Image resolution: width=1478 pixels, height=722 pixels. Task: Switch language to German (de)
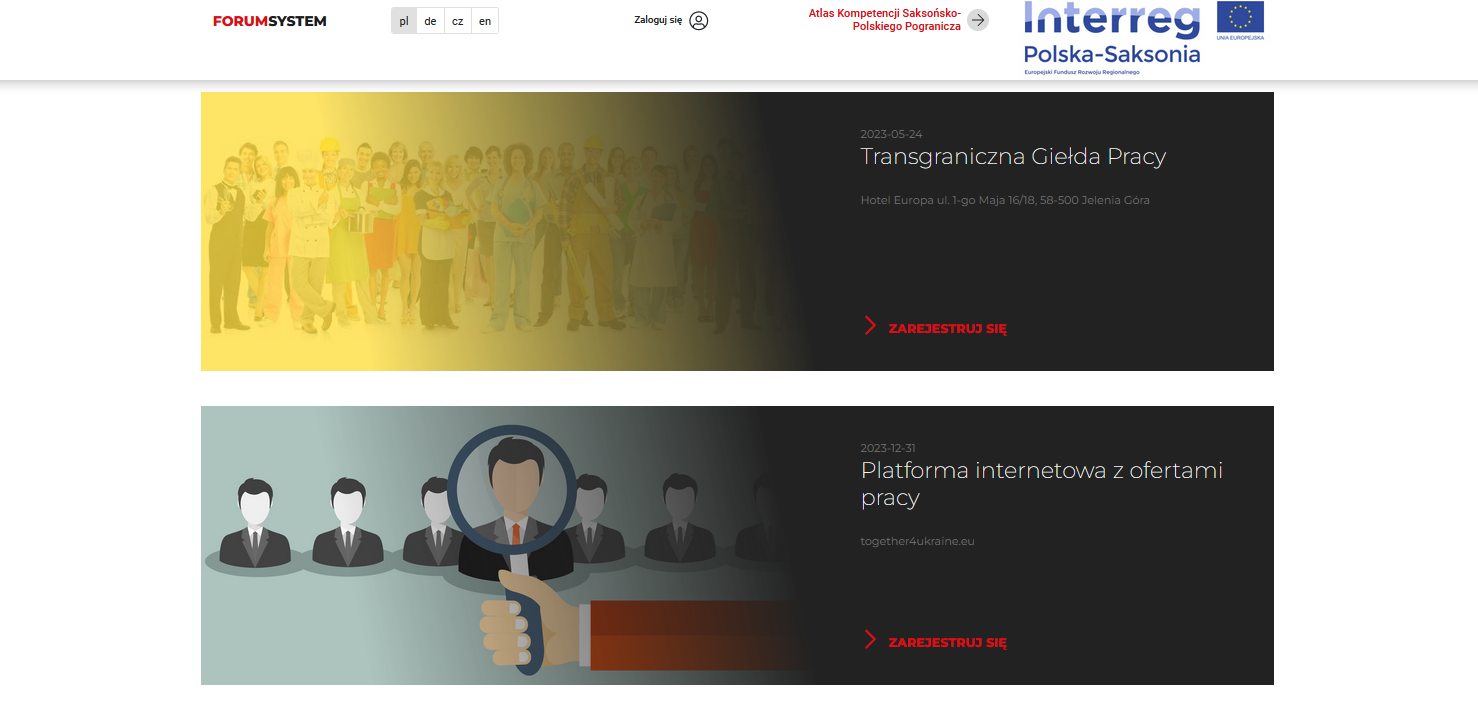[430, 21]
